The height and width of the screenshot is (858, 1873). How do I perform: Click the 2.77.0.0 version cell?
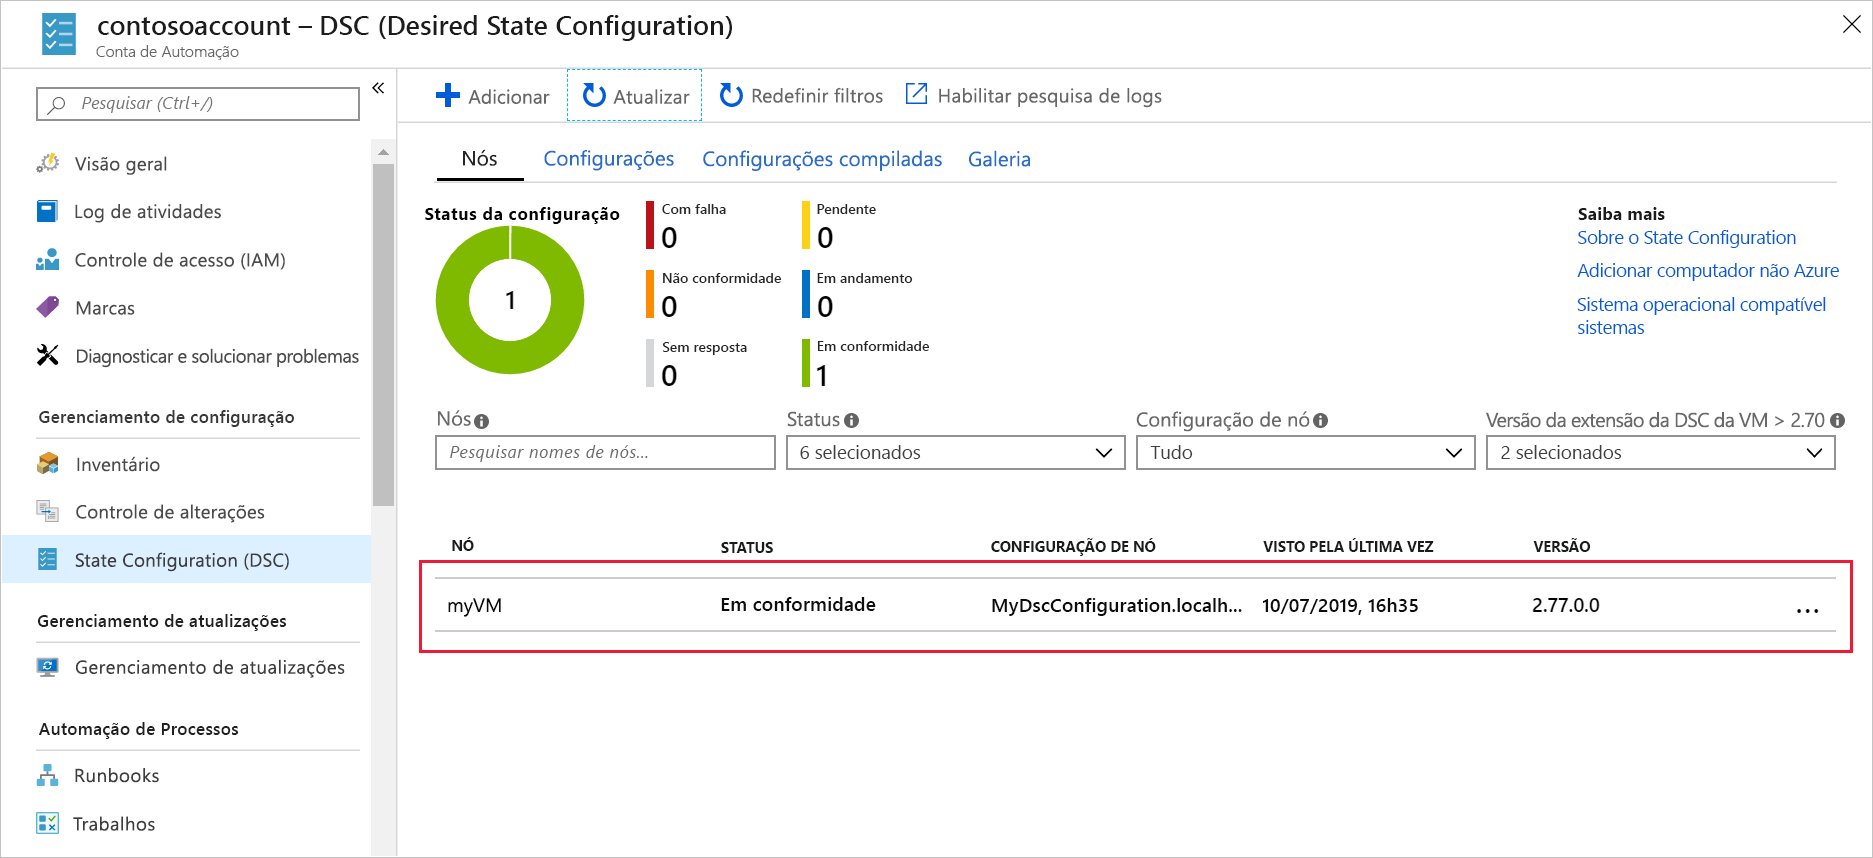click(x=1565, y=605)
